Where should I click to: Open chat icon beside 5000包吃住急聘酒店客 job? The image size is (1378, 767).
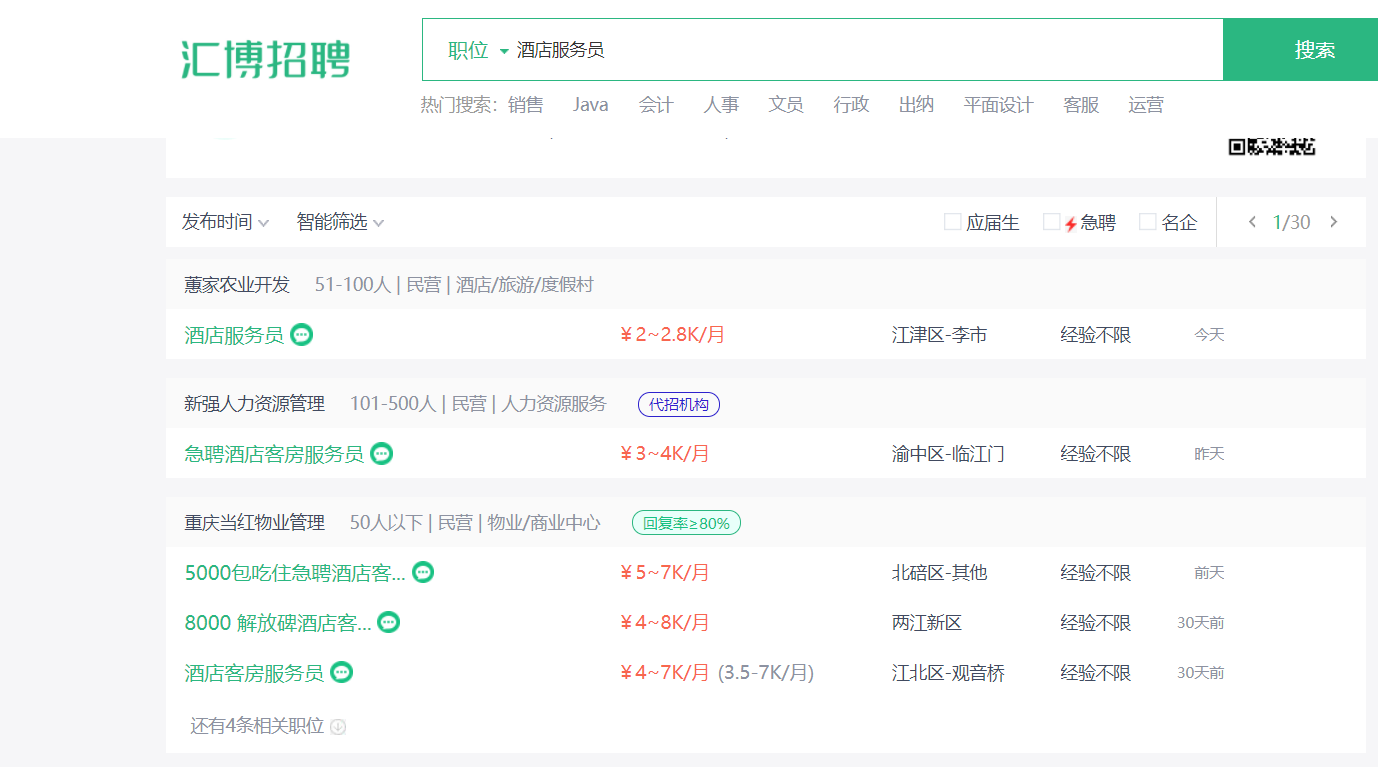coord(423,573)
